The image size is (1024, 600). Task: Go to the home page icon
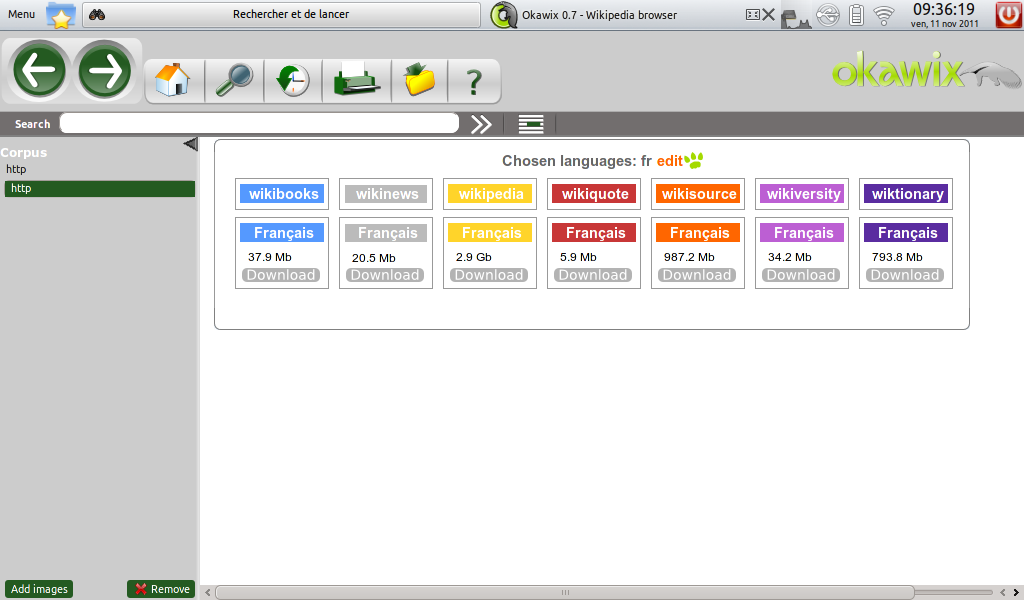(x=174, y=80)
